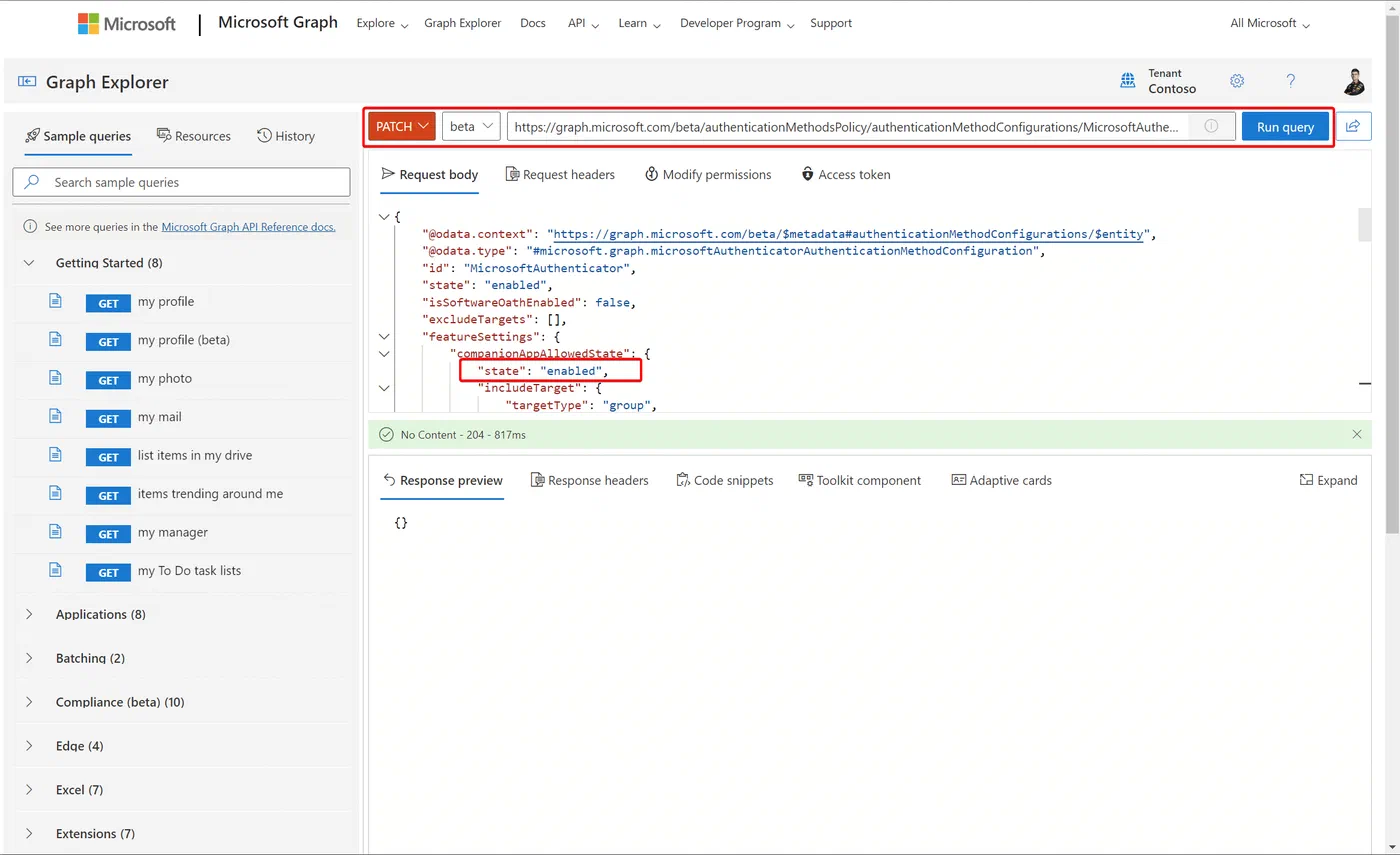Open API menu in top navigation
The width and height of the screenshot is (1400, 855).
pyautogui.click(x=583, y=23)
